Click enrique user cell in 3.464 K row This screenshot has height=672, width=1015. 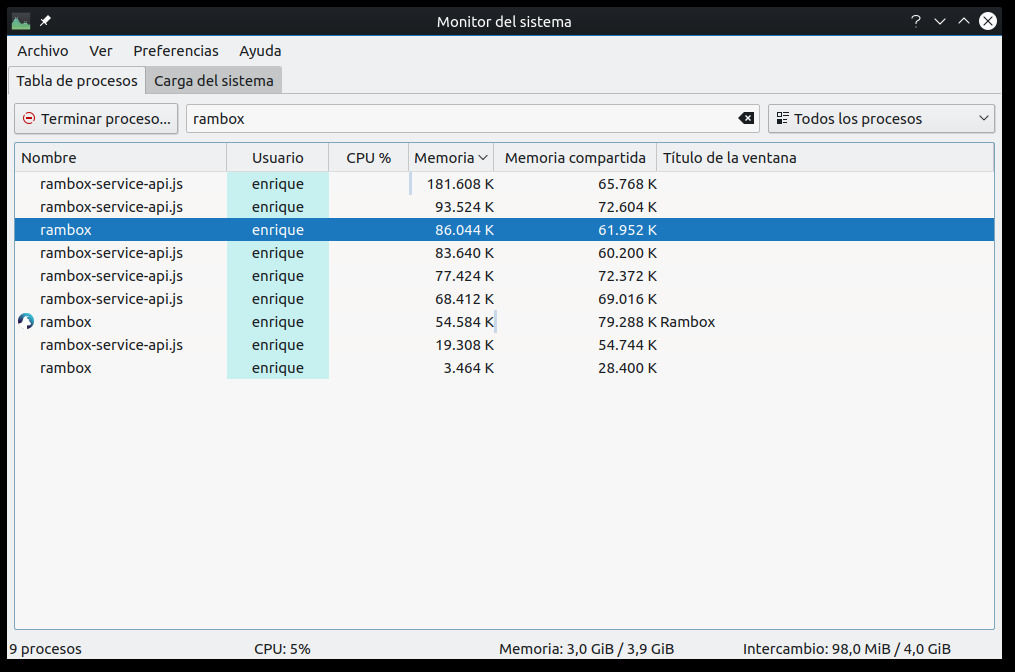pos(278,368)
